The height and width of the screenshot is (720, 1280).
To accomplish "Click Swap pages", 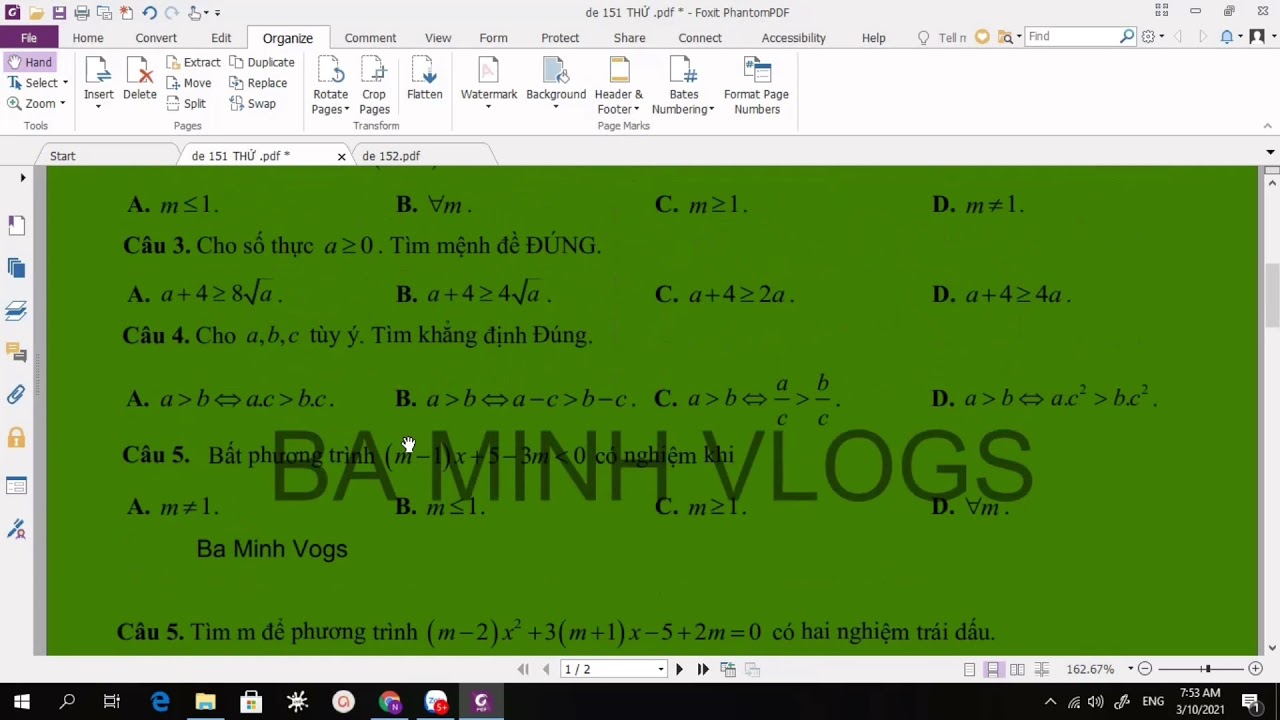I will pos(253,103).
